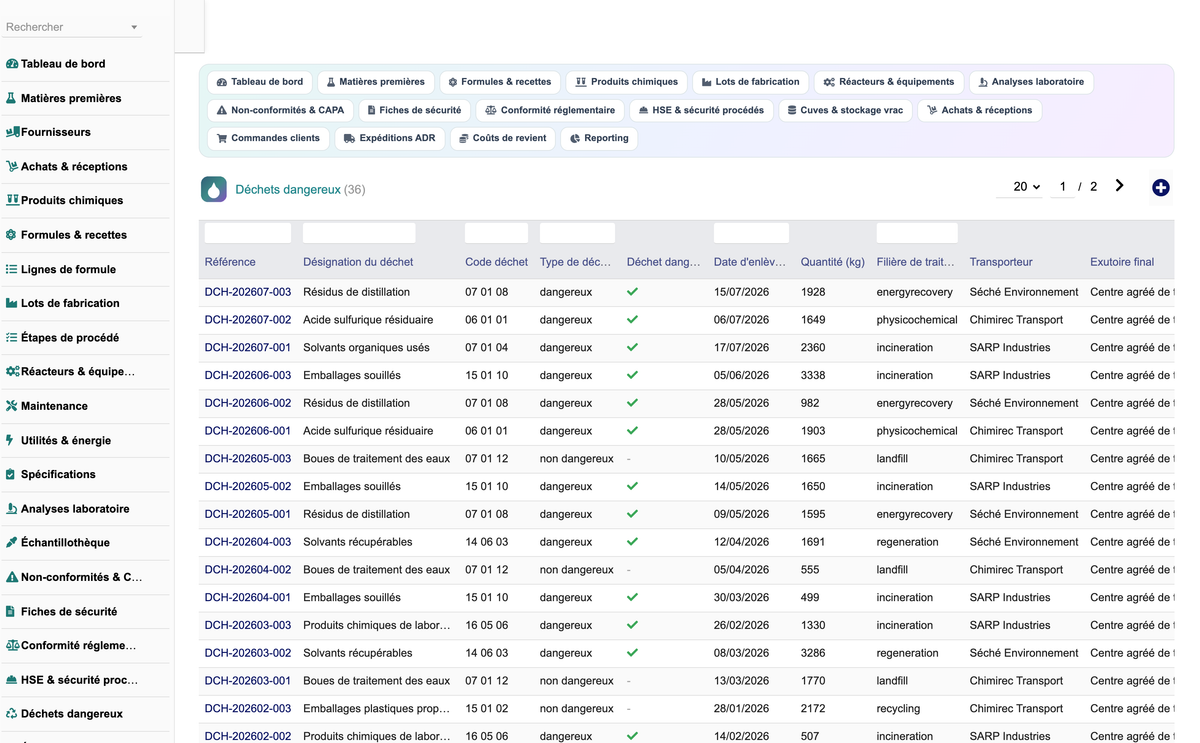Click the Produits chimiques vials icon in sidebar

pos(12,200)
